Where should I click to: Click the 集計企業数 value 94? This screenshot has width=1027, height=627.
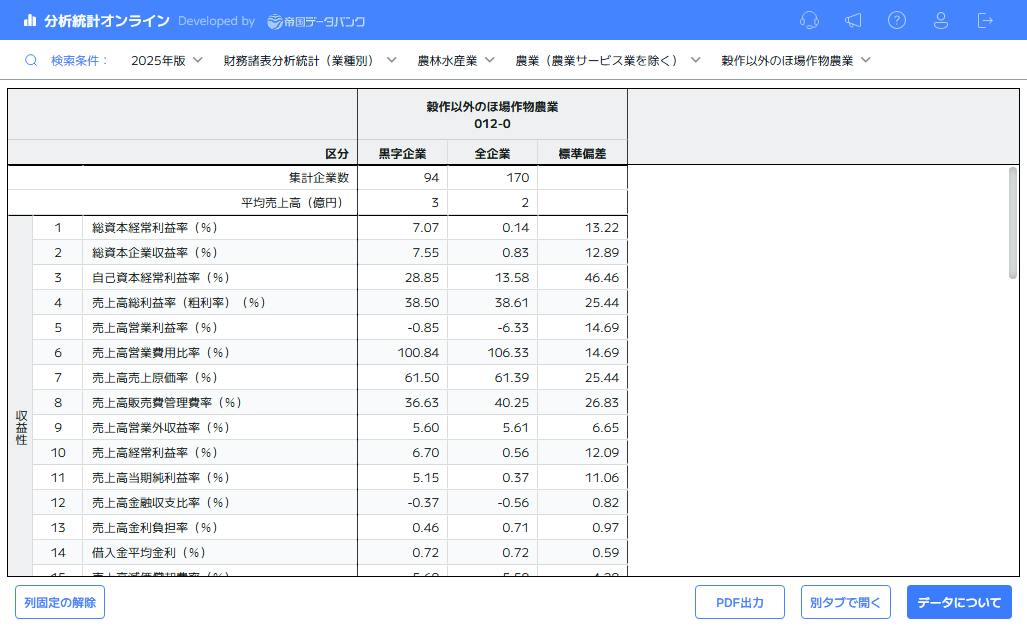(x=431, y=178)
